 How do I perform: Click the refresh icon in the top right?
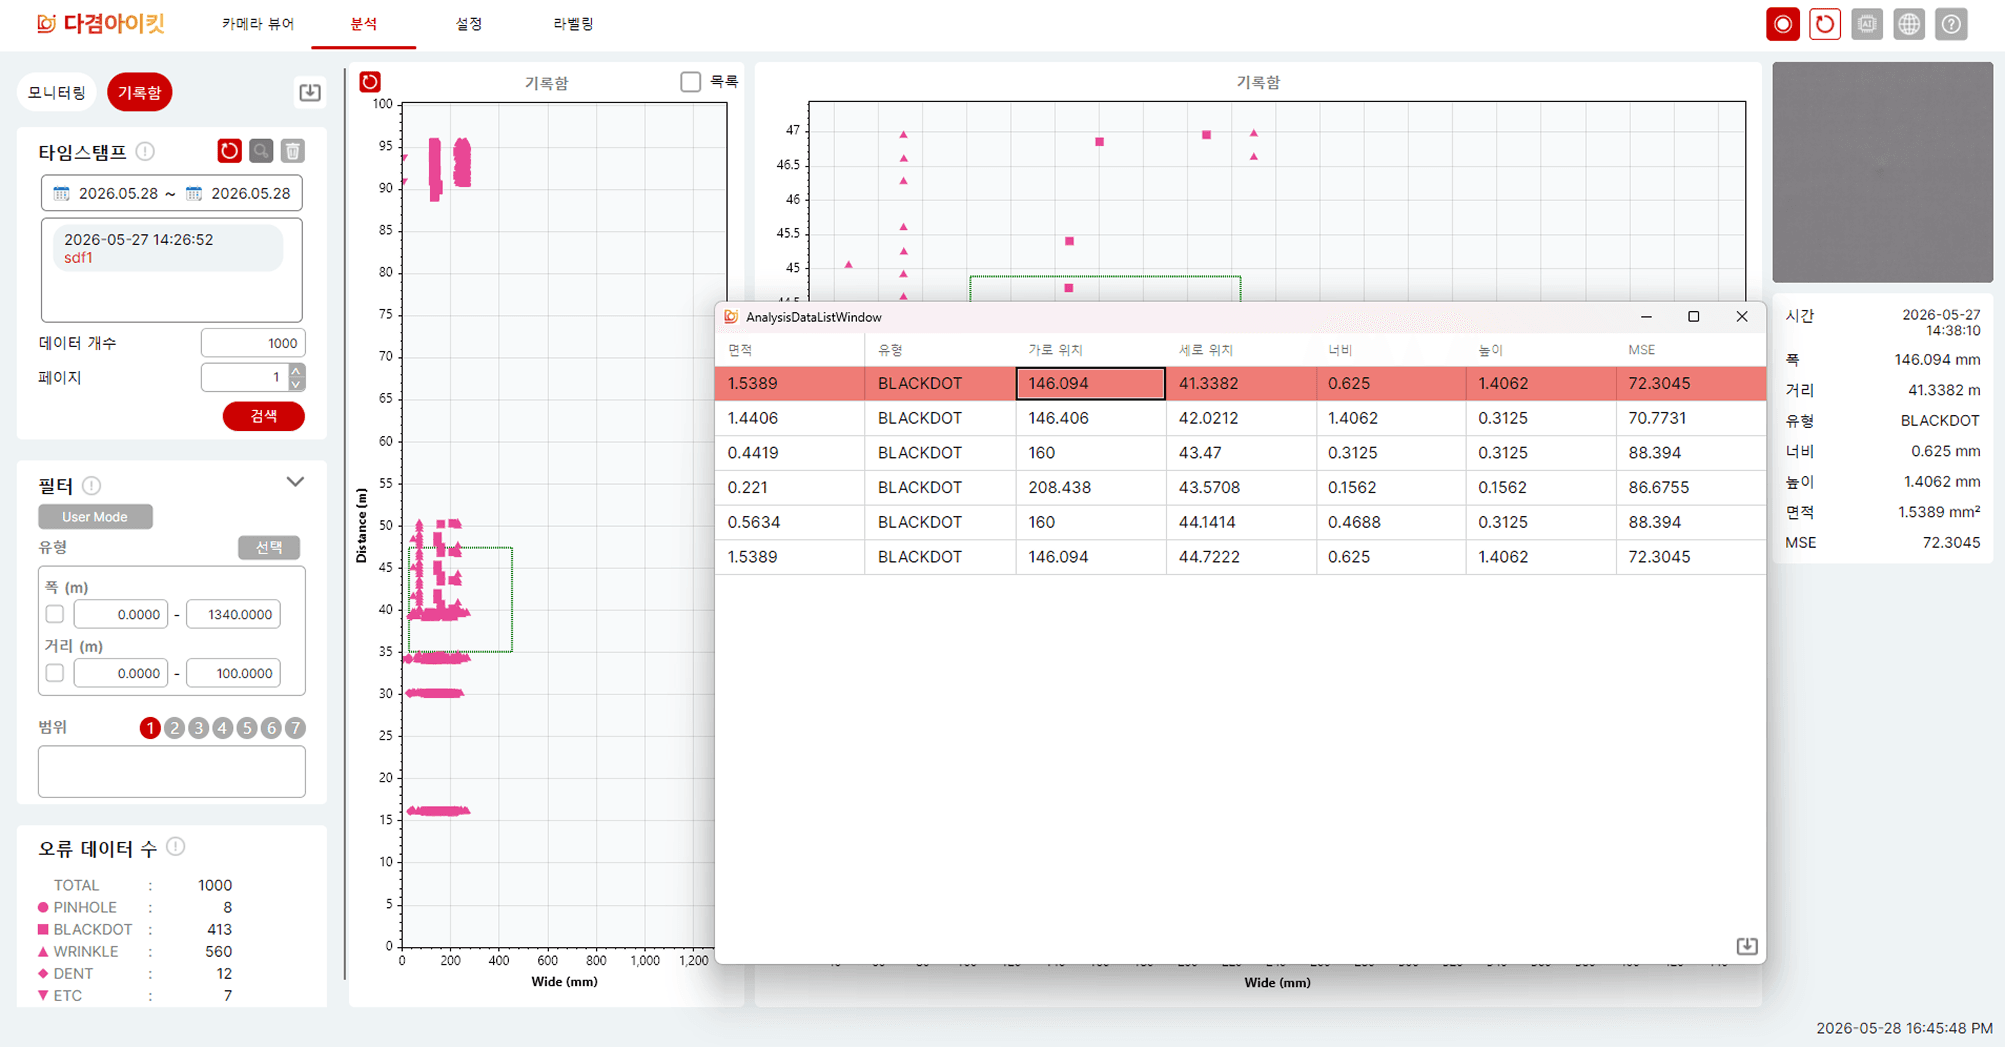[x=1824, y=24]
